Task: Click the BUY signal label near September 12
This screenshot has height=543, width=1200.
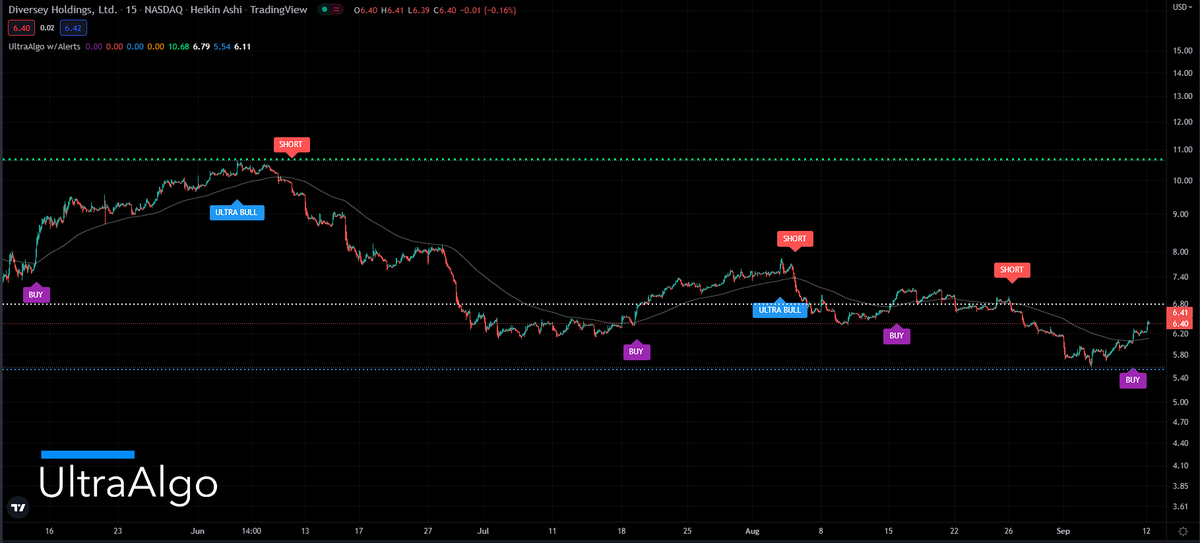Action: click(x=1132, y=380)
